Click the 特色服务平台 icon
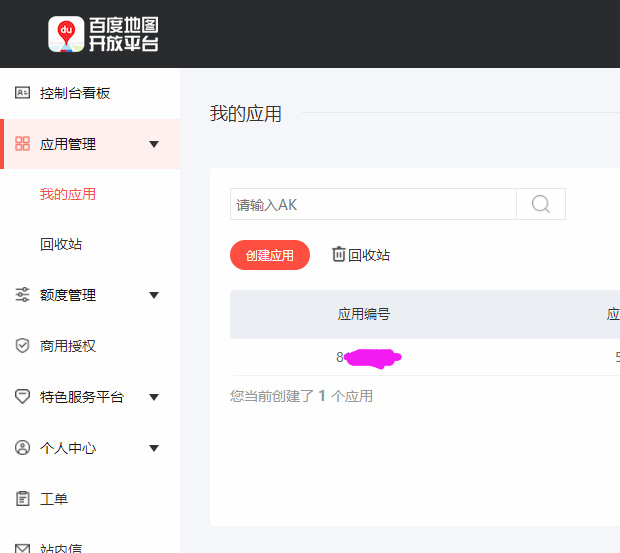This screenshot has height=553, width=620. point(22,396)
